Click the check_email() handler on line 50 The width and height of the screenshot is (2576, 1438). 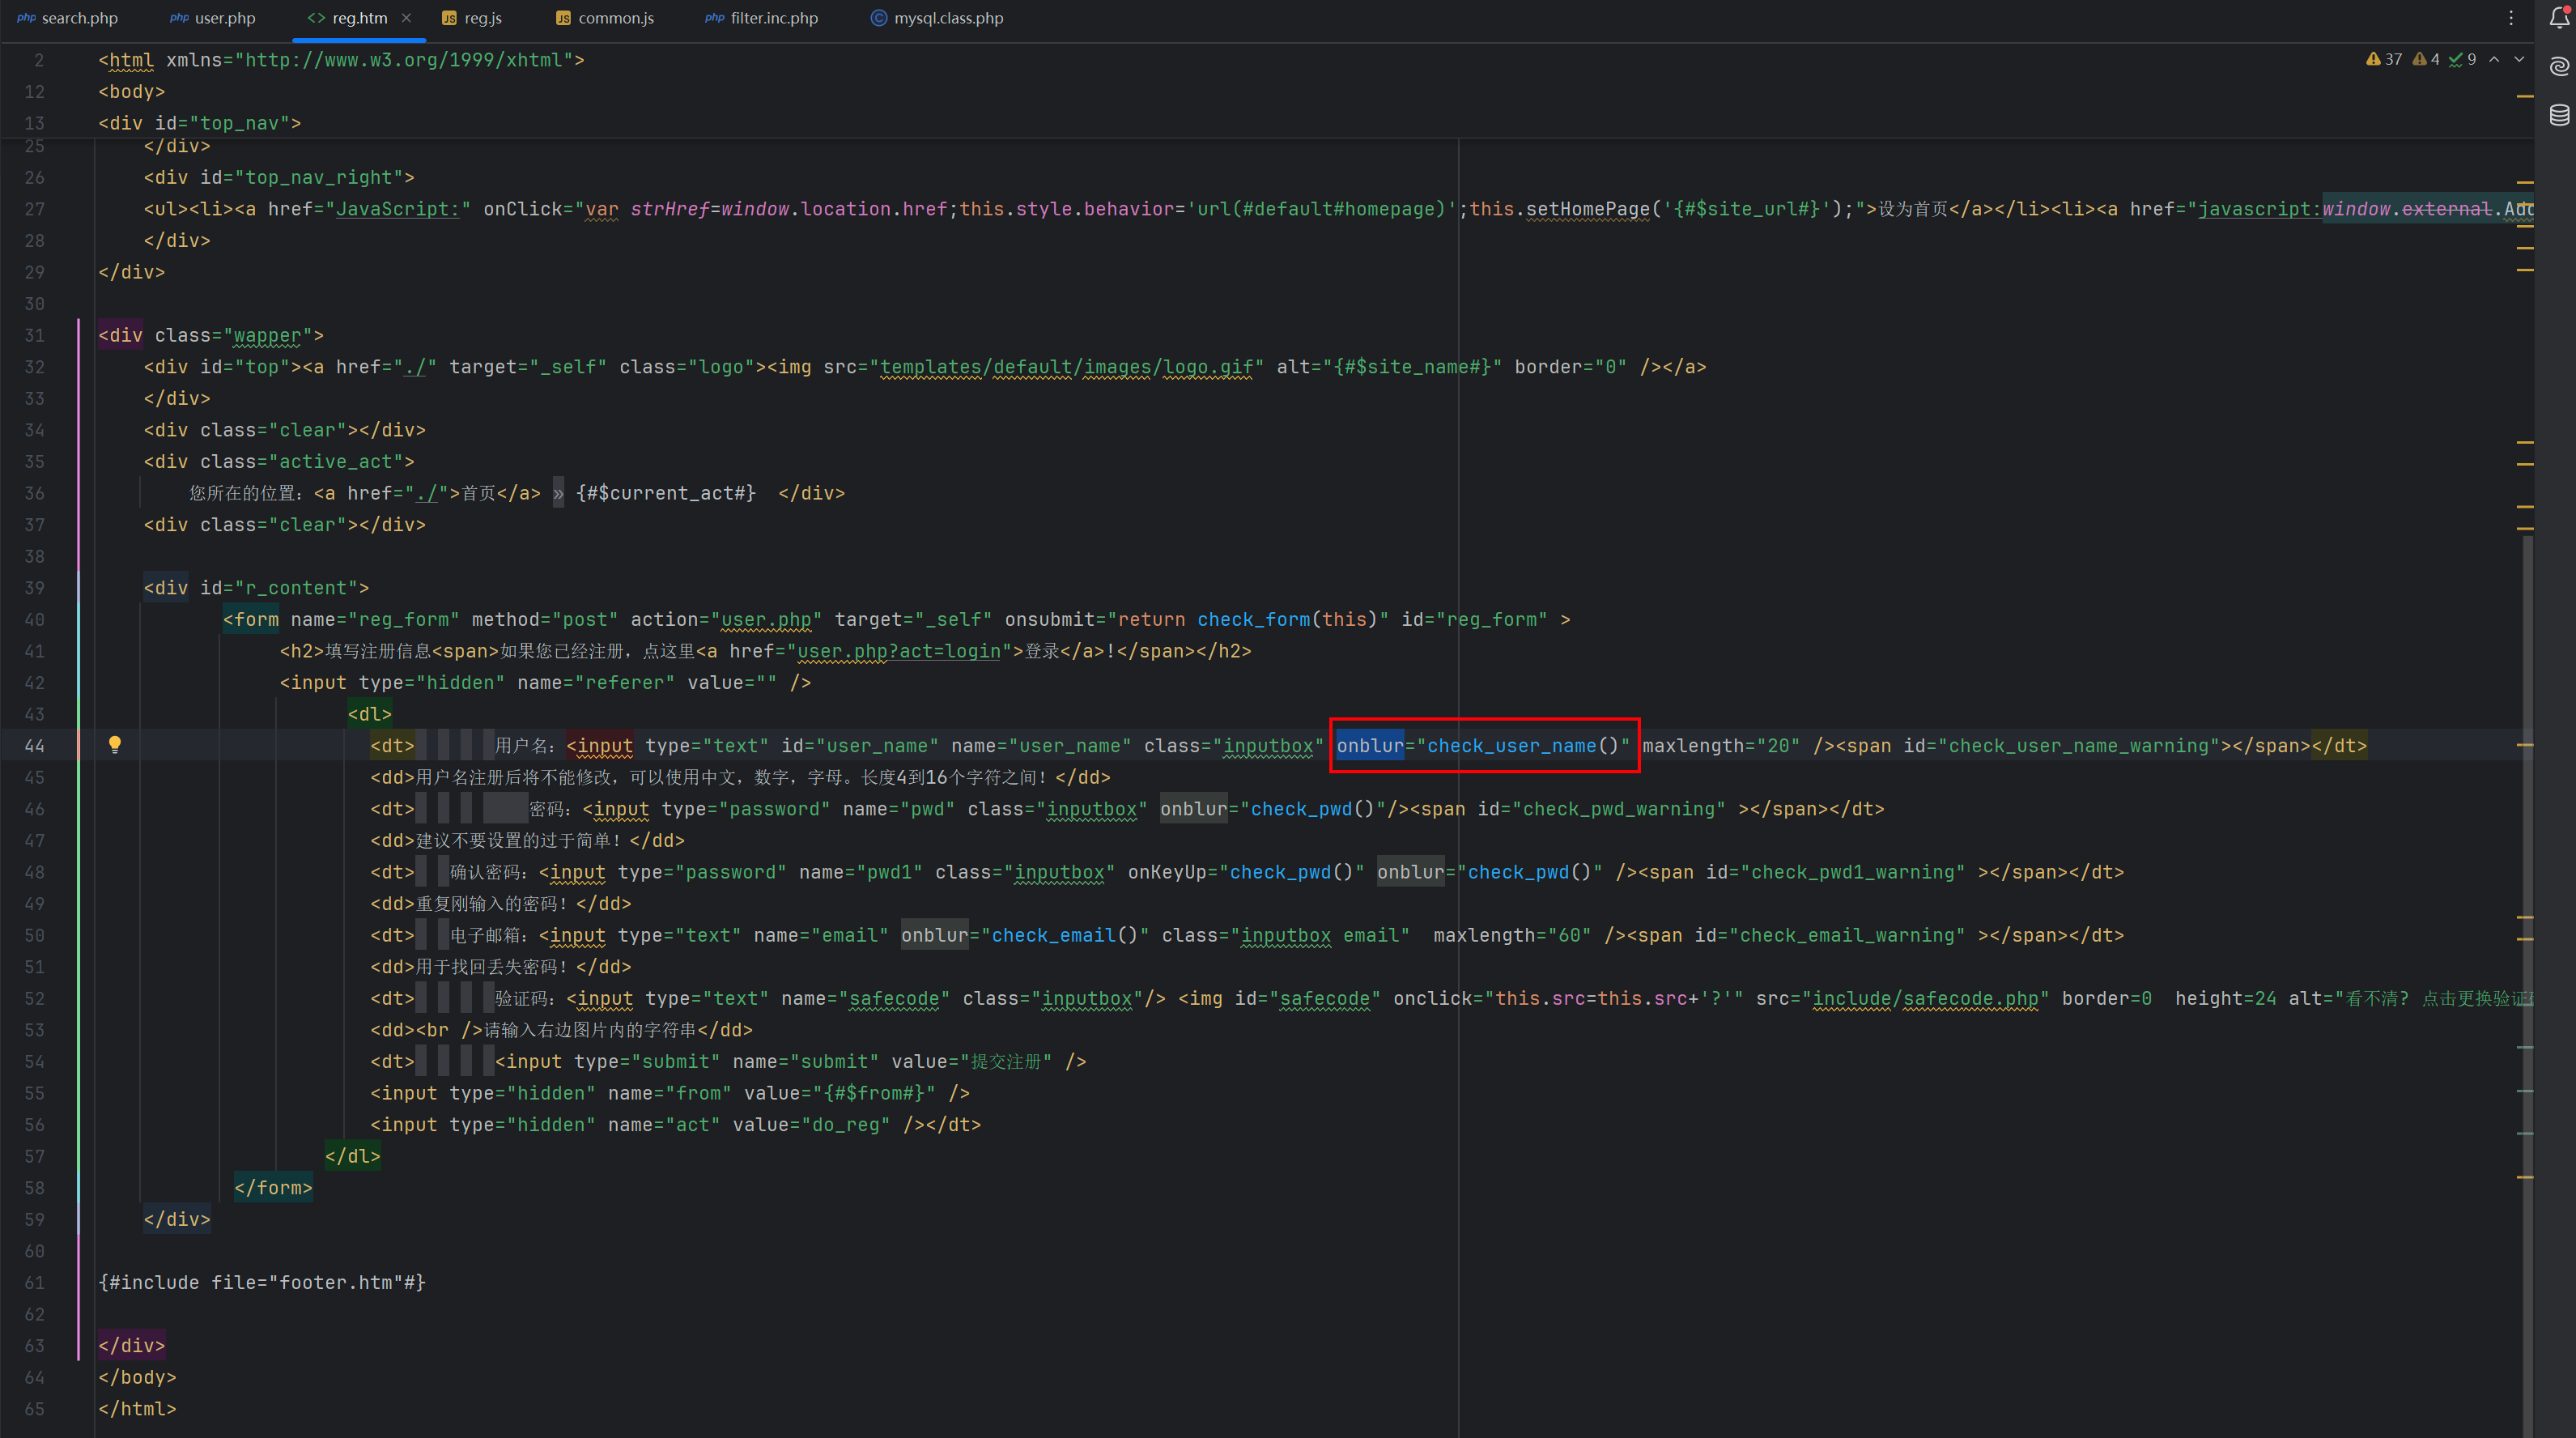point(1064,936)
